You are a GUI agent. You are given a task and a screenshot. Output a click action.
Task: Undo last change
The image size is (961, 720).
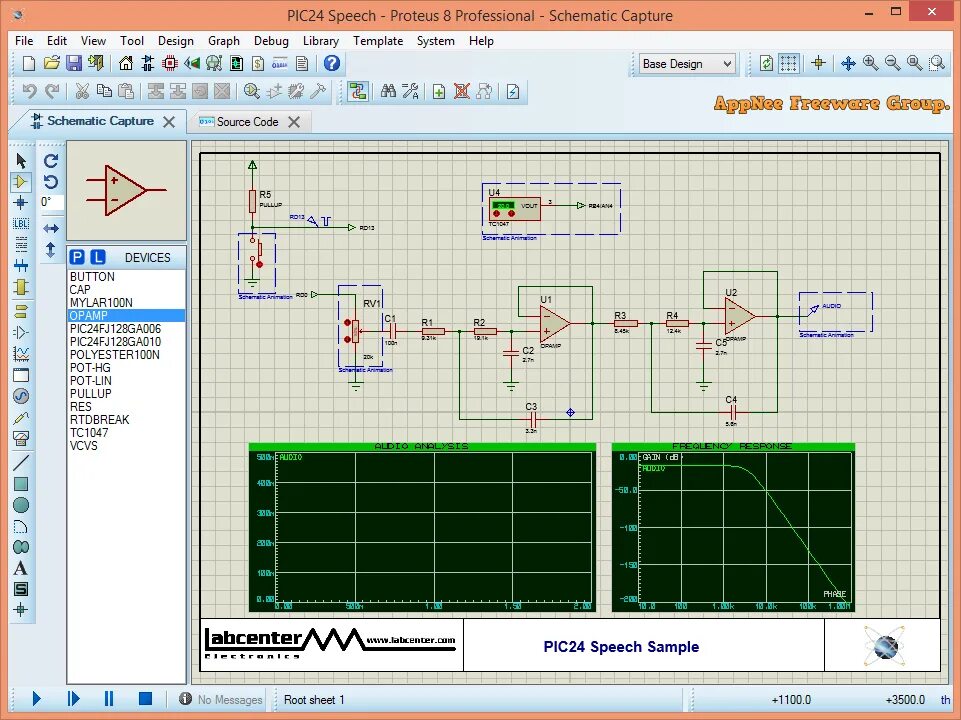point(29,92)
